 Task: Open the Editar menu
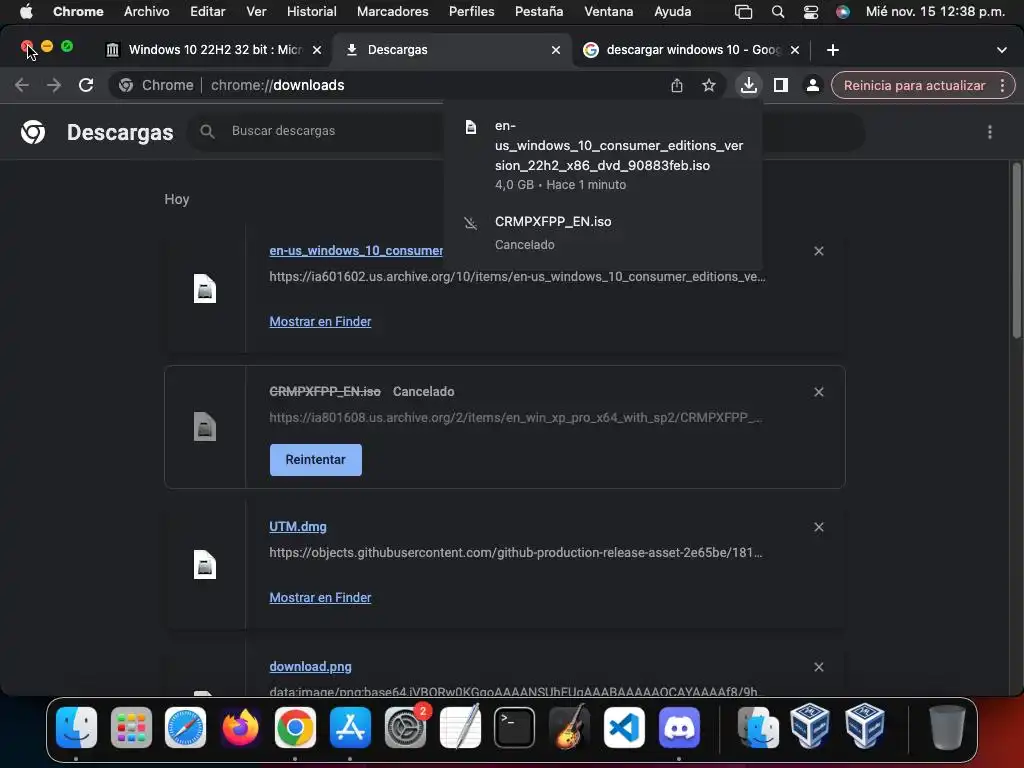pos(208,11)
